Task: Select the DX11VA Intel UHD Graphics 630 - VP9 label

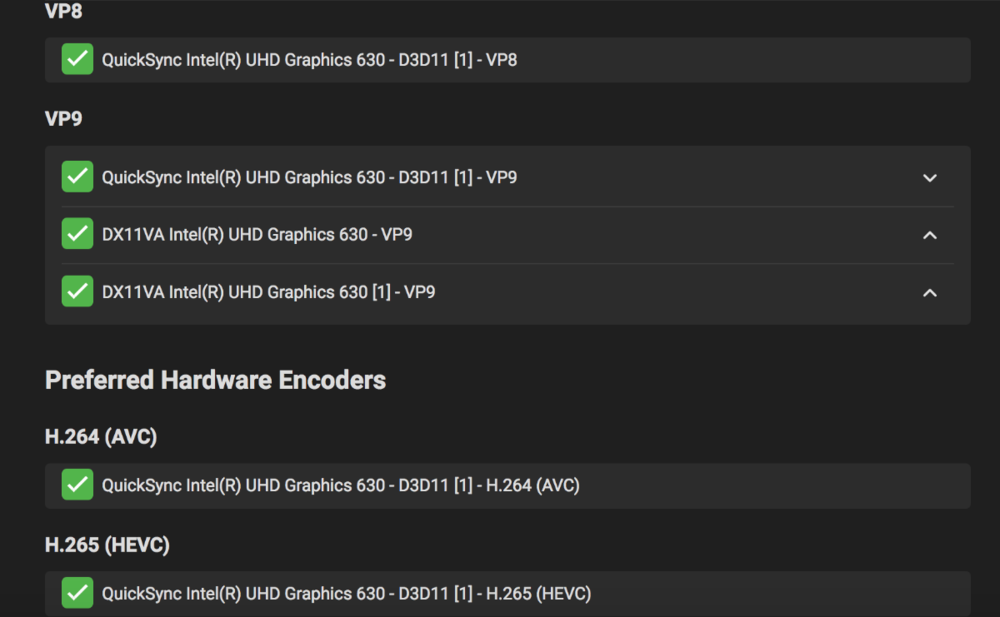Action: click(257, 235)
